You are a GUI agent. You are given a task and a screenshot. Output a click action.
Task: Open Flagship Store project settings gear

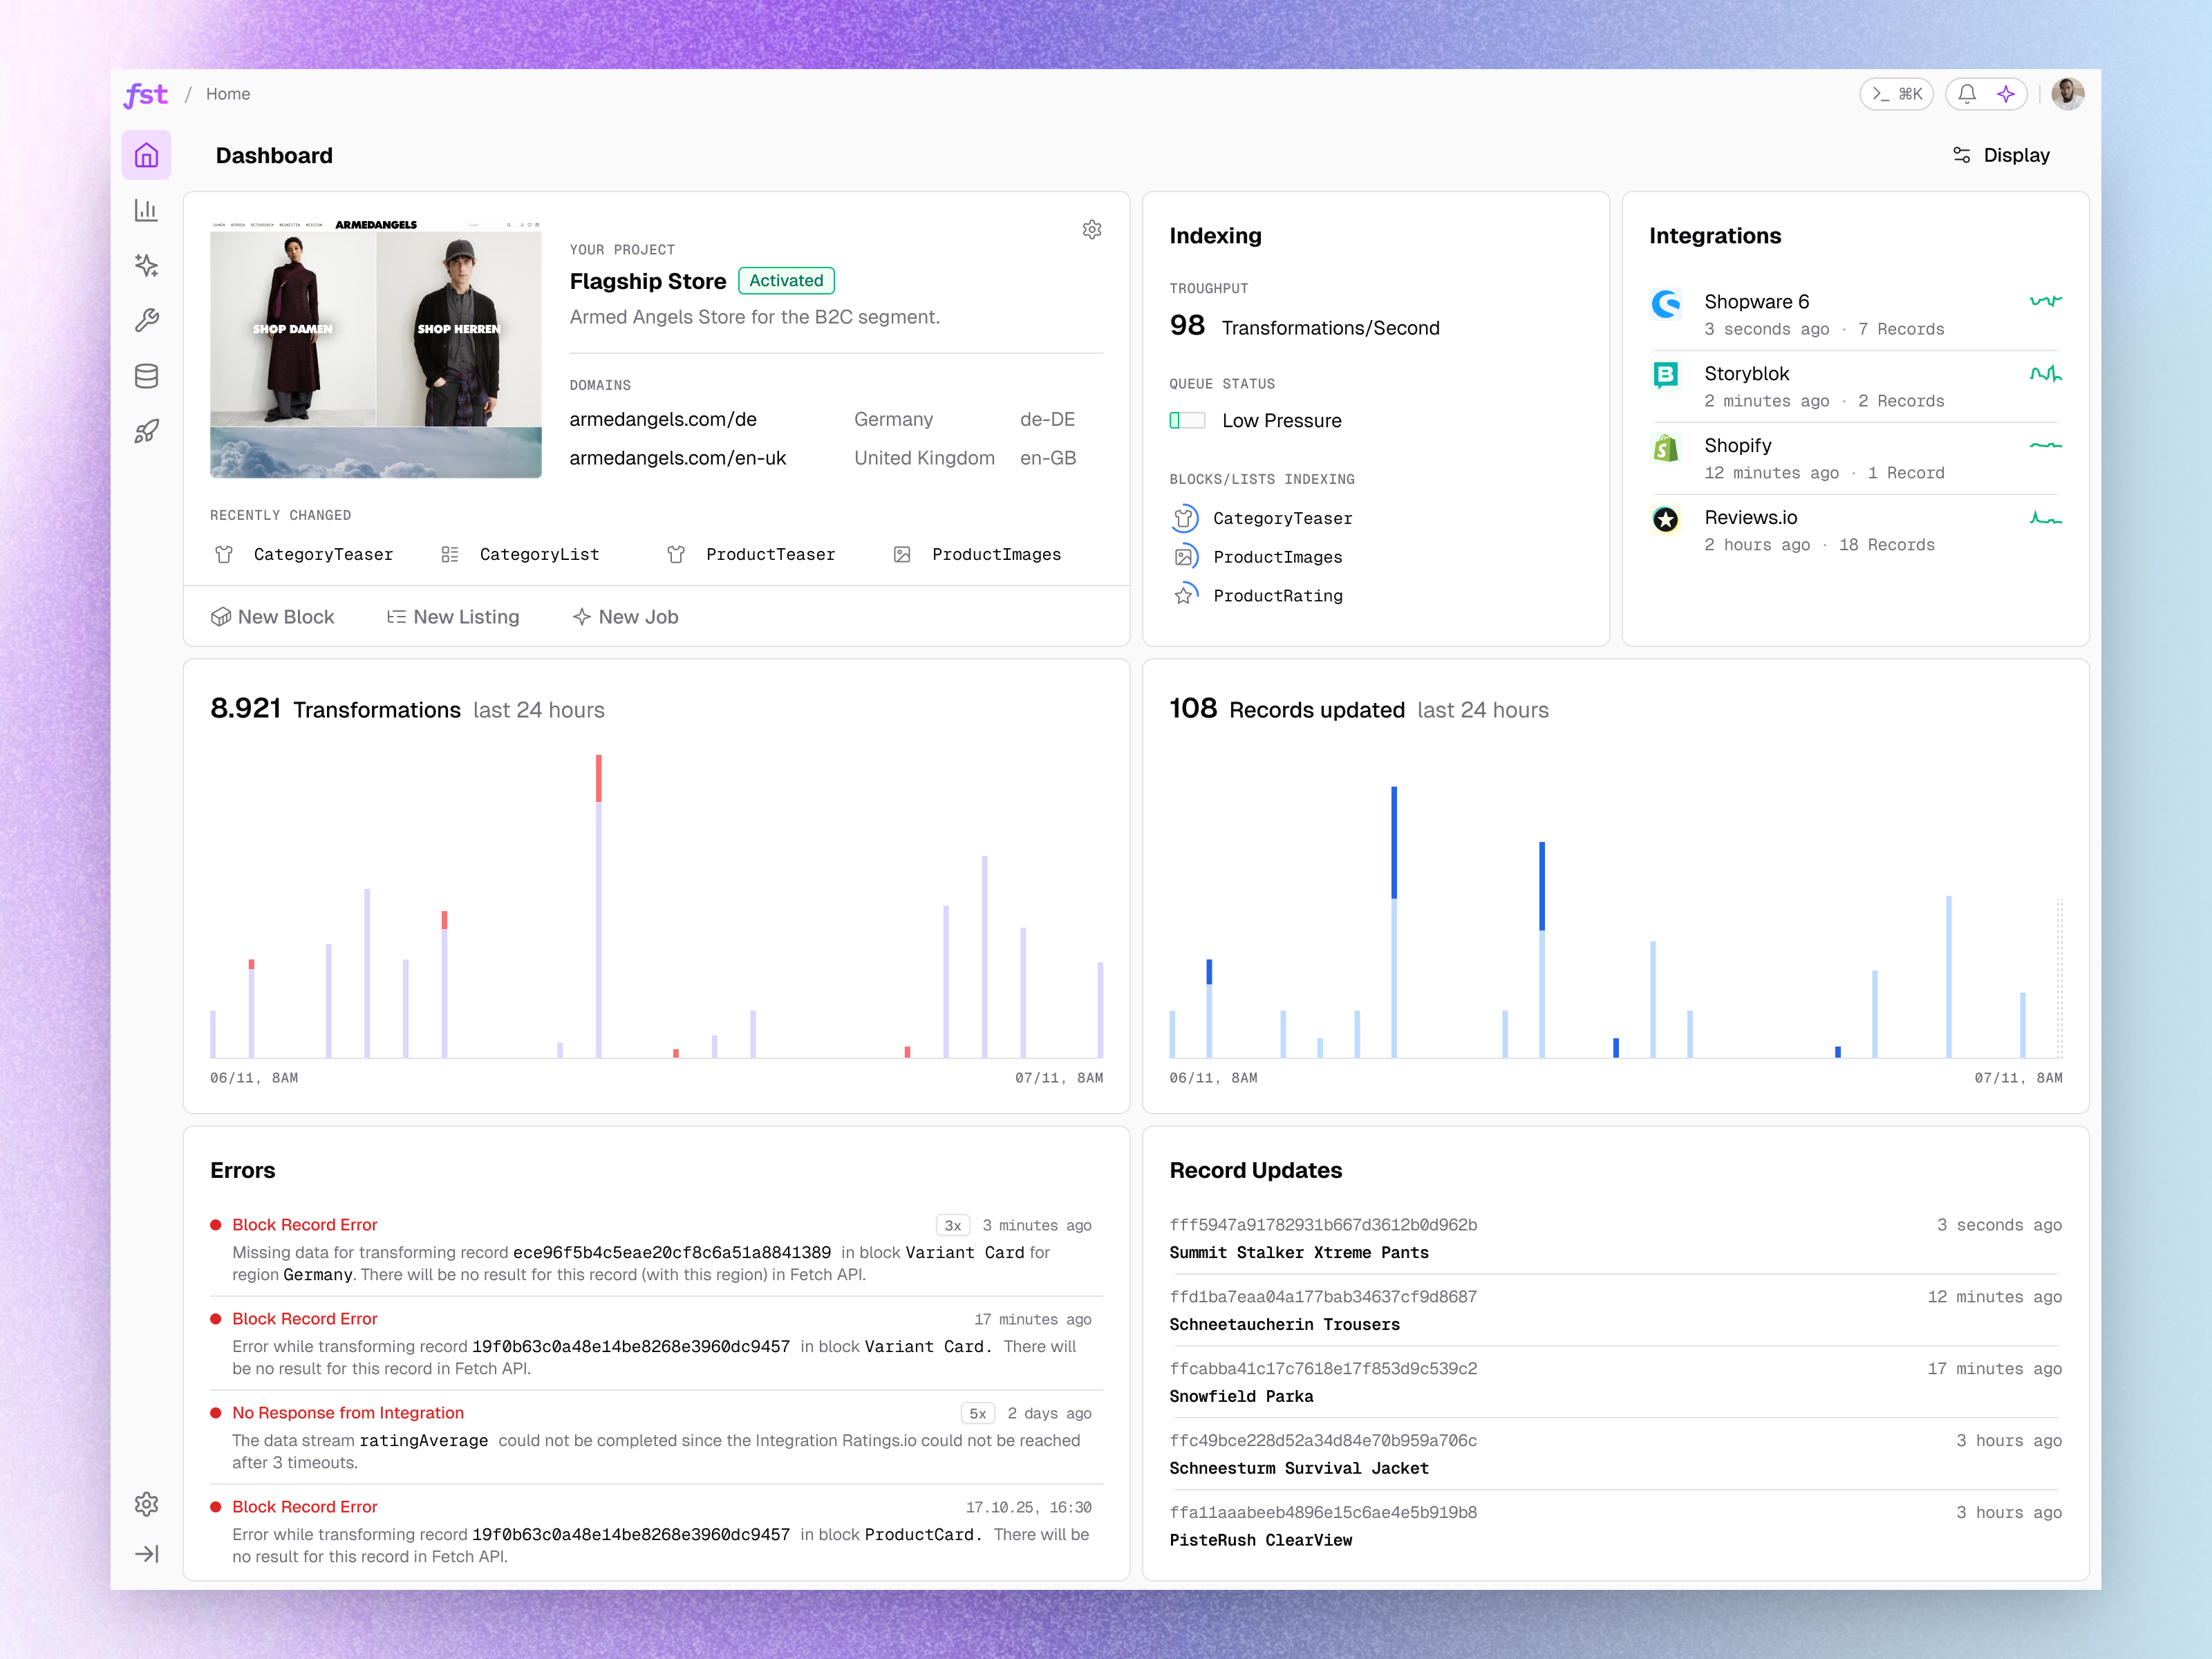[1092, 230]
